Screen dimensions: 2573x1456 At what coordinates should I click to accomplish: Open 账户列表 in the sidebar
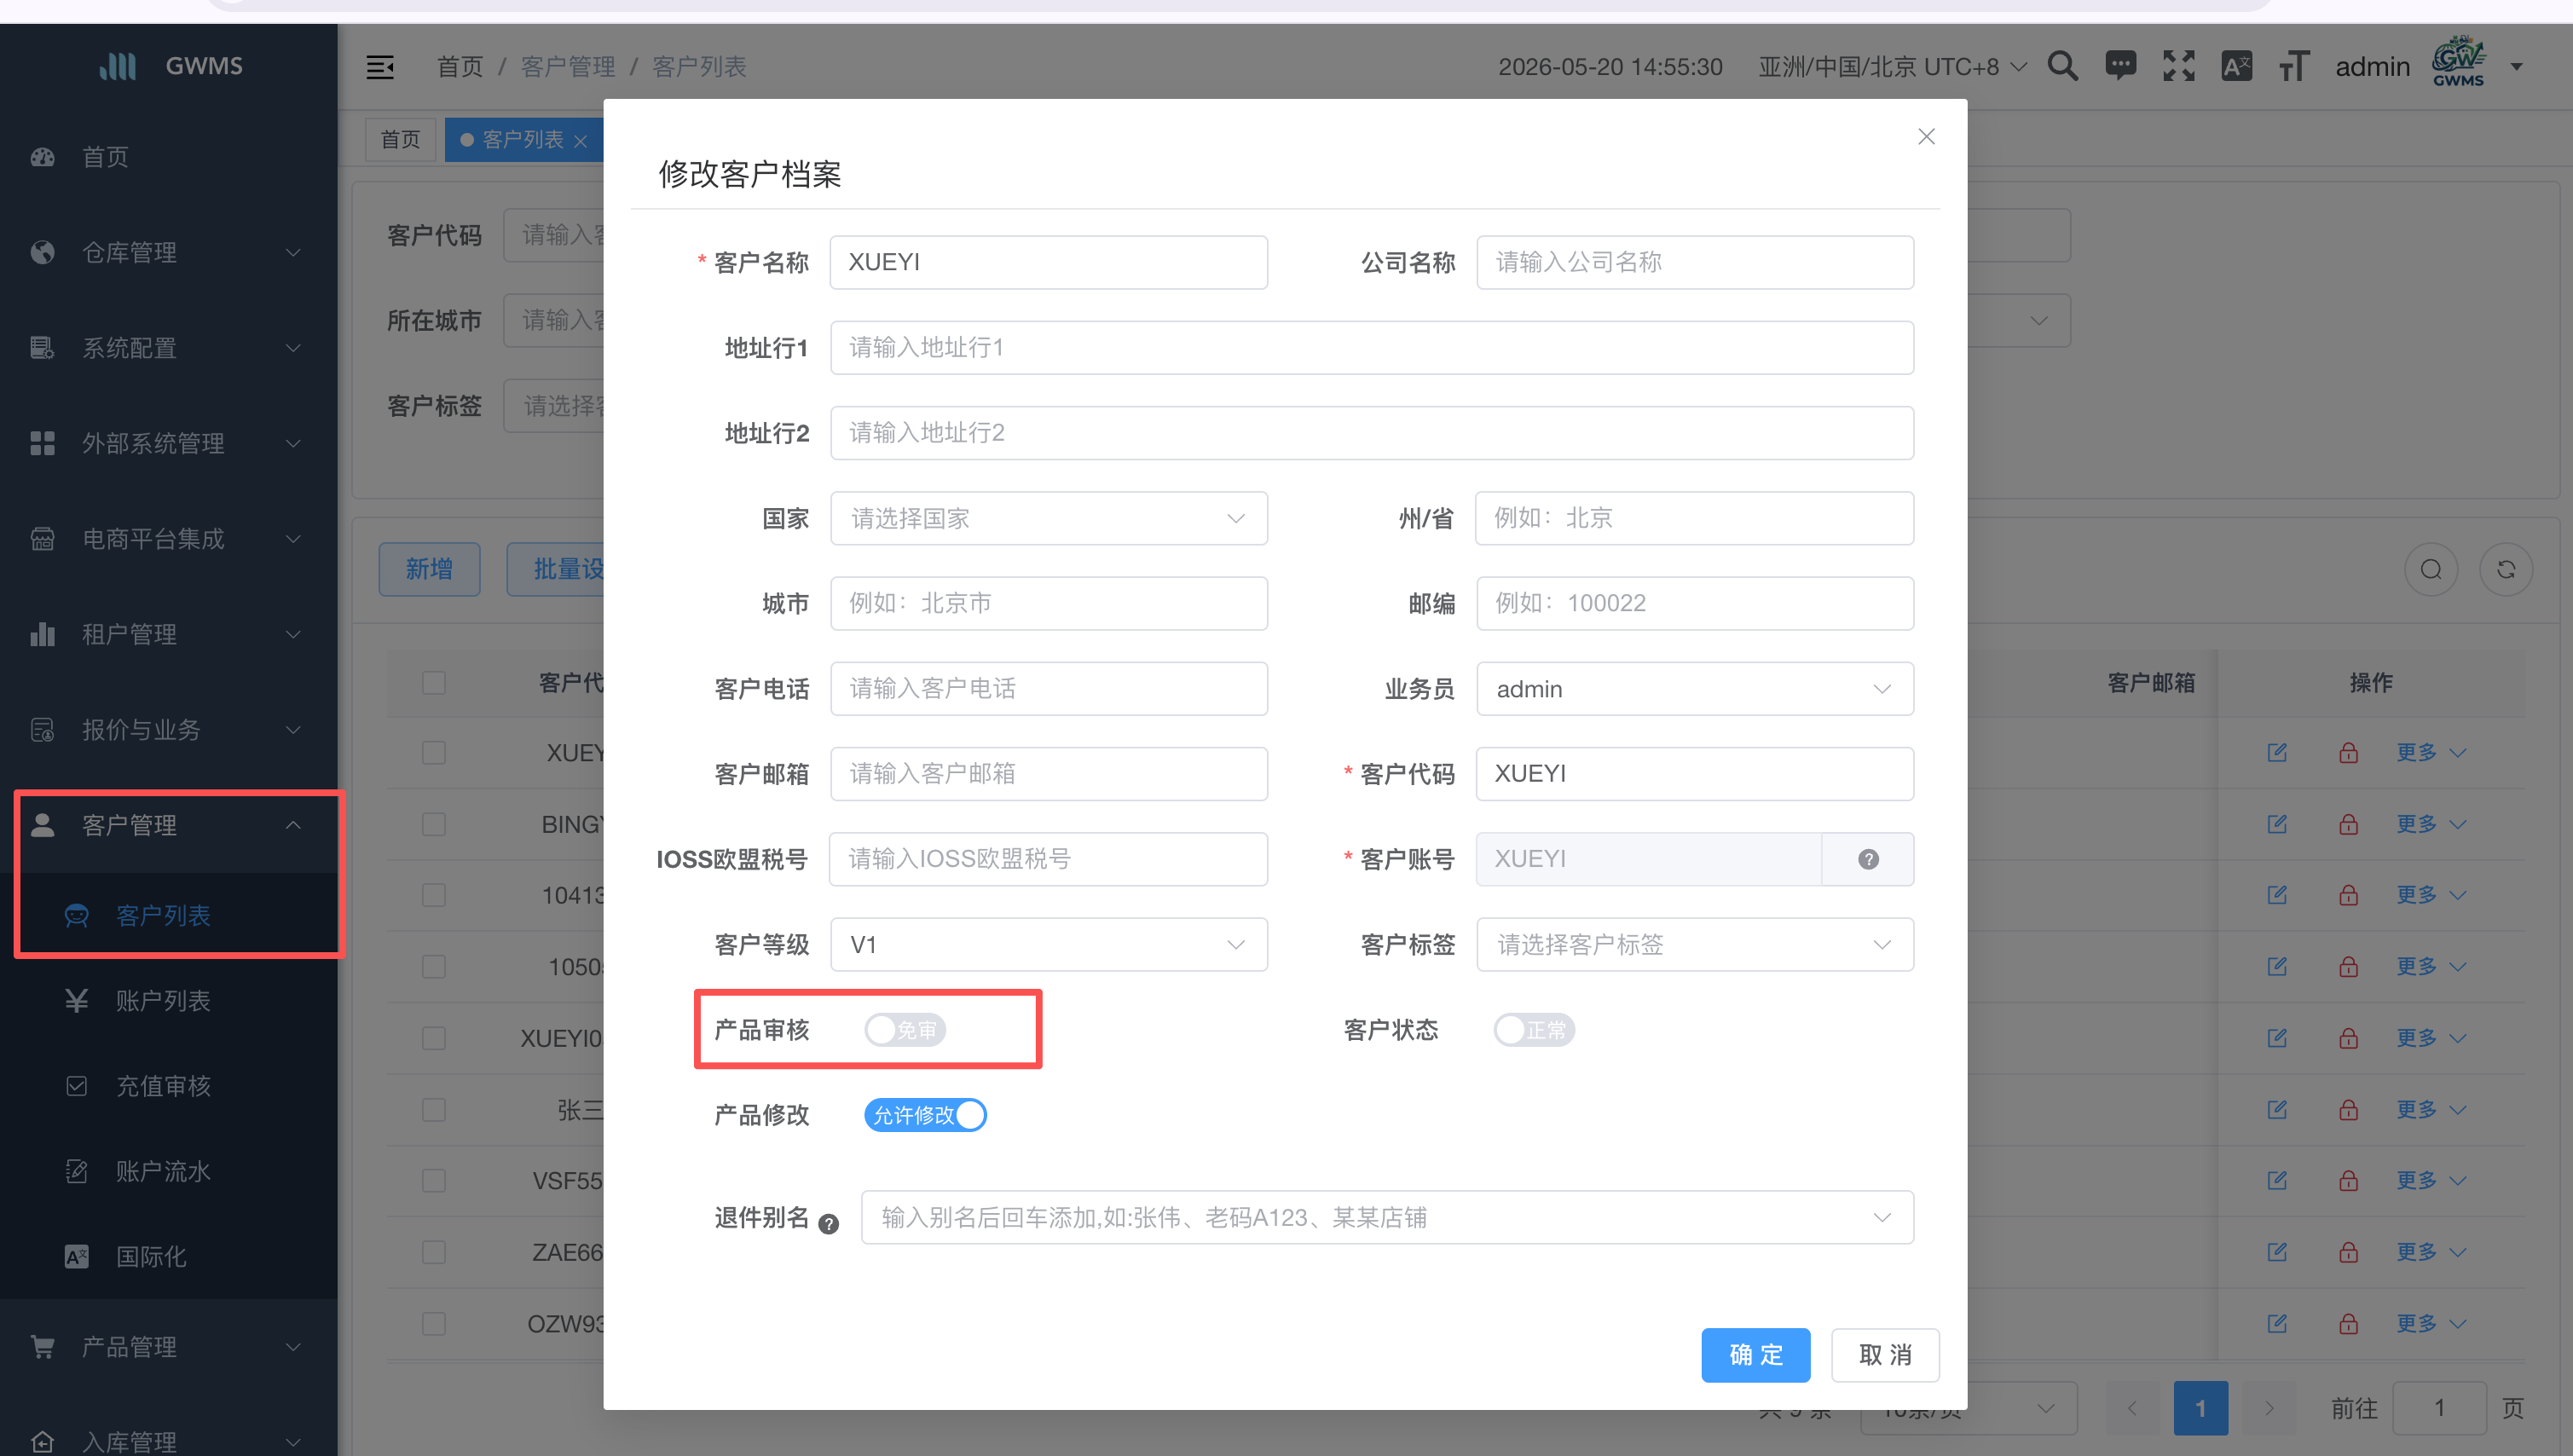click(x=169, y=1001)
